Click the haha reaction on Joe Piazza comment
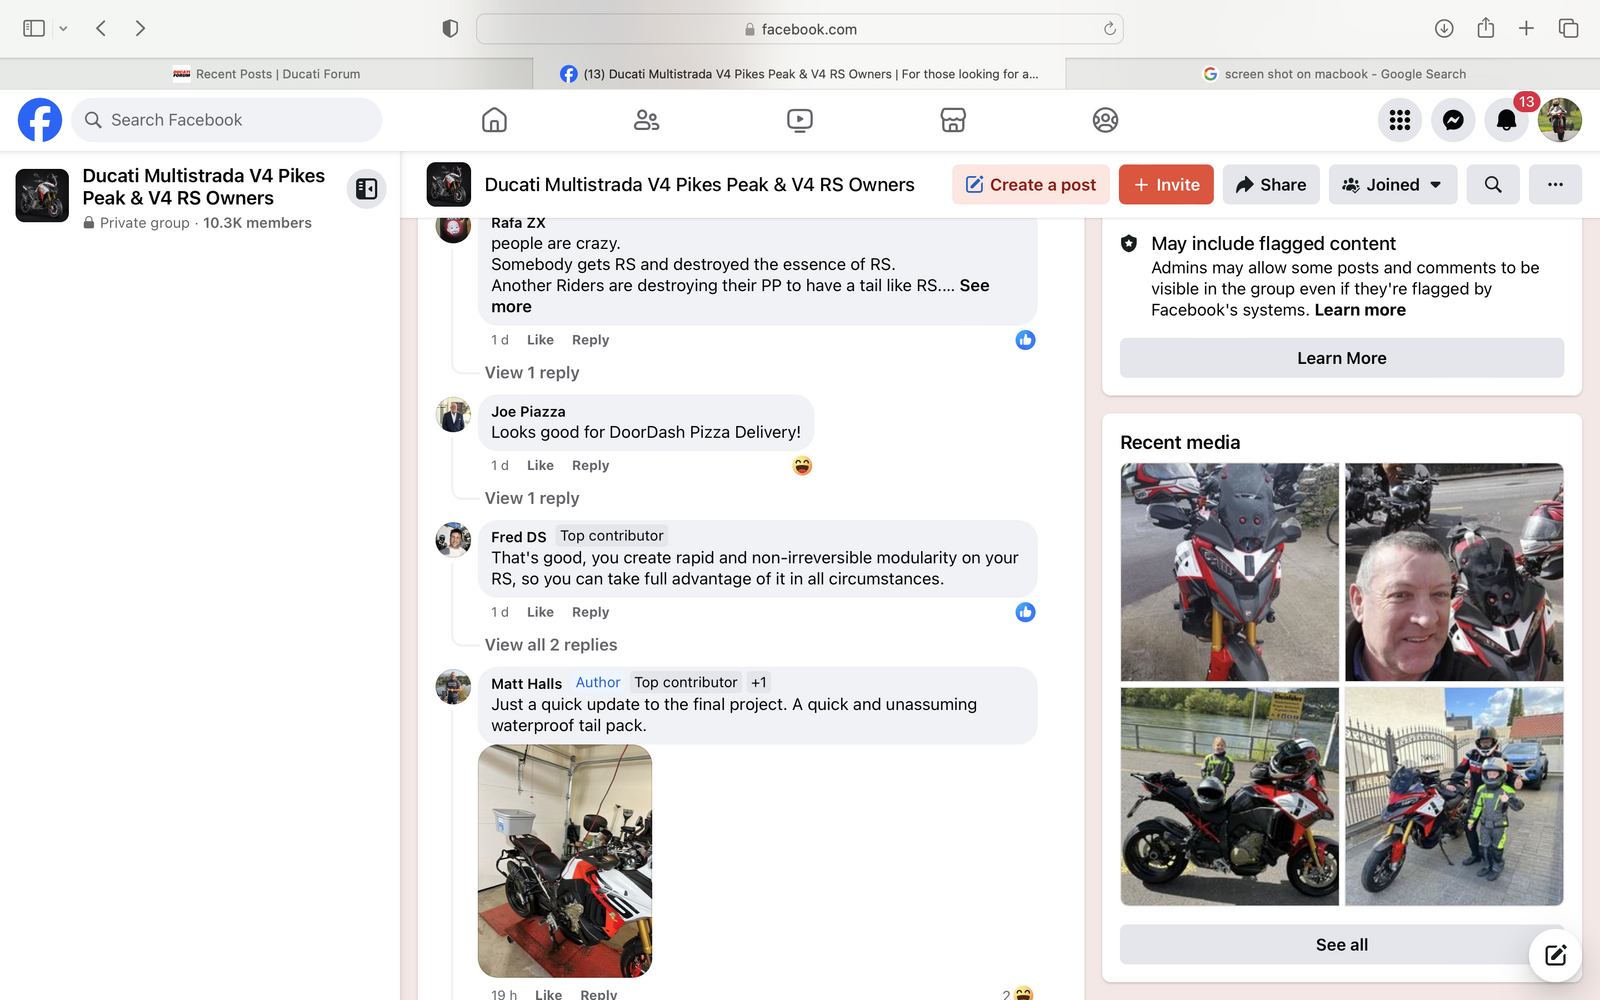The width and height of the screenshot is (1600, 1000). point(802,466)
